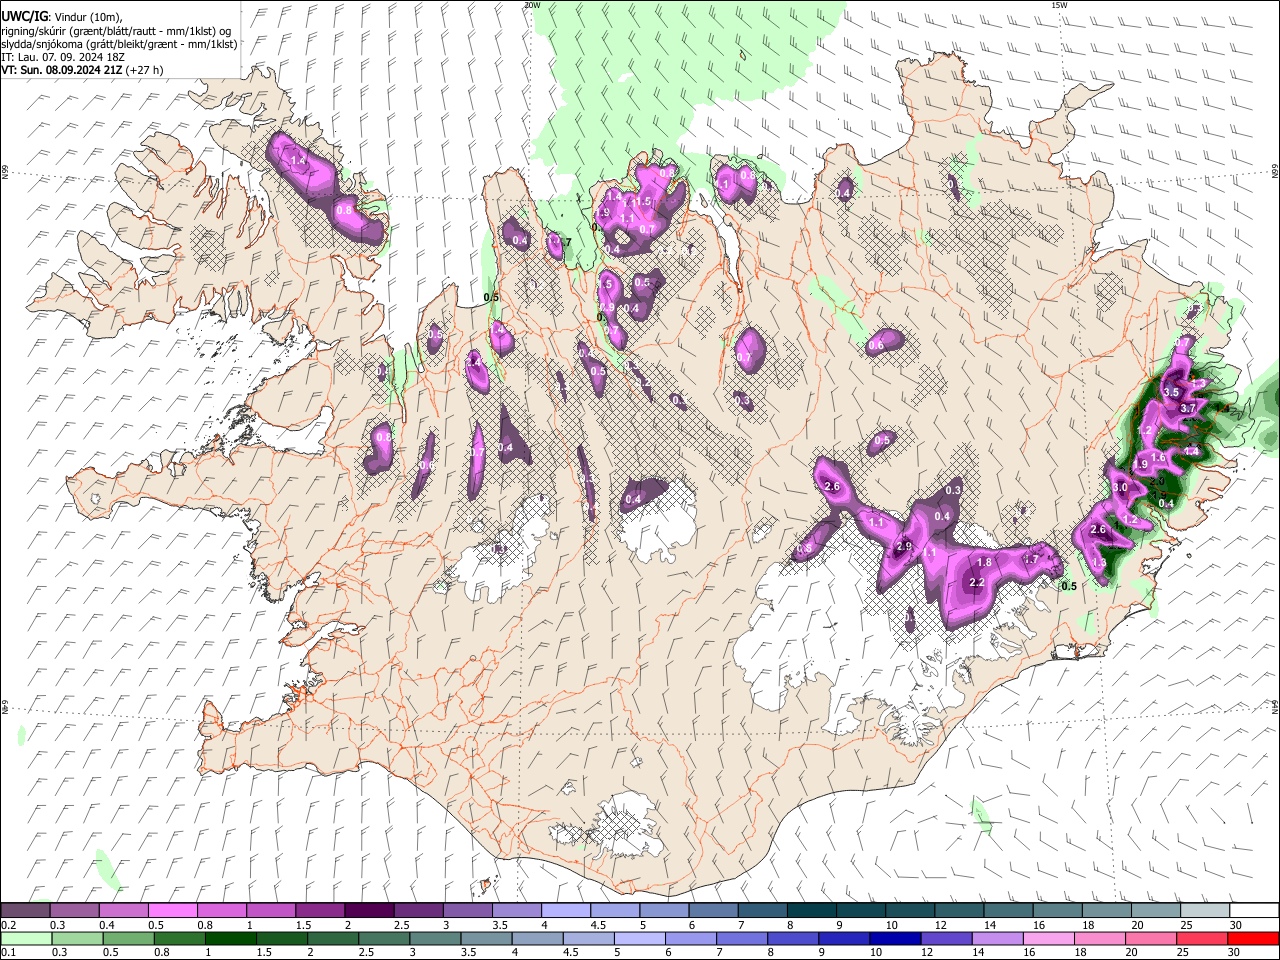
Task: Click the '15W' longitude label
Action: pos(1059,5)
